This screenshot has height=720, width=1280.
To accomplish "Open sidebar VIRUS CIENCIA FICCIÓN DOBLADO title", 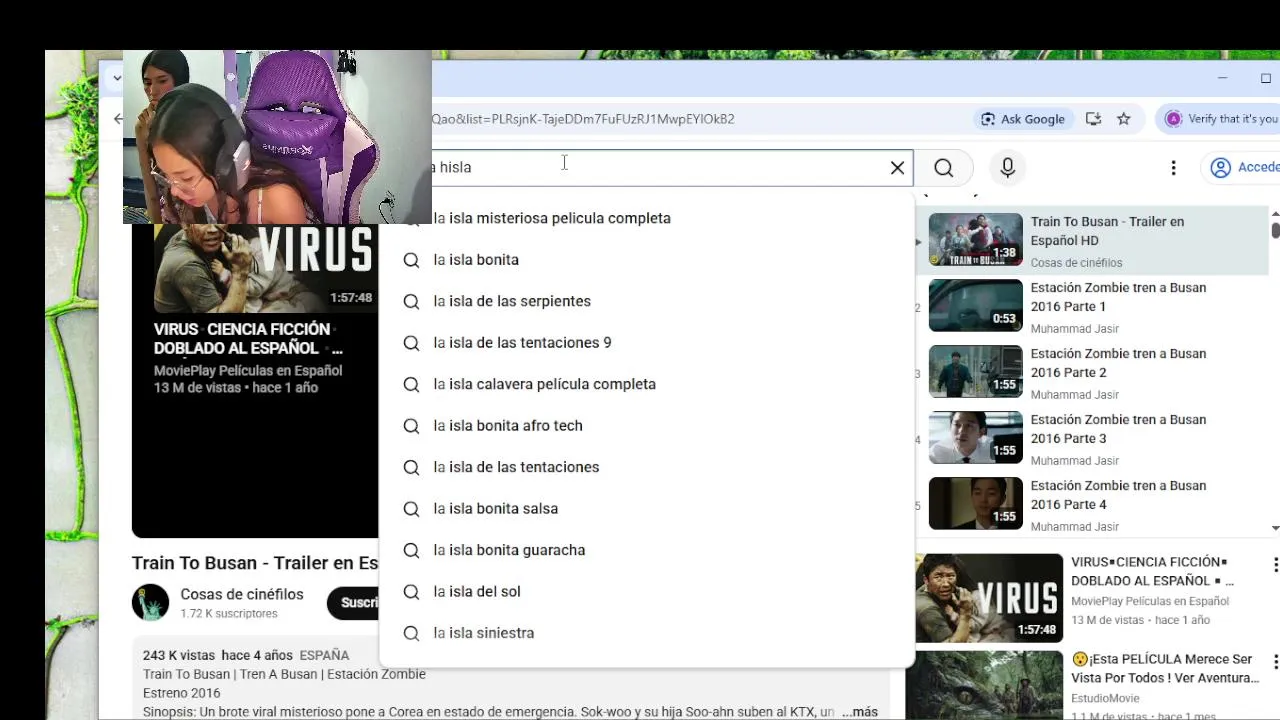I will click(1152, 571).
